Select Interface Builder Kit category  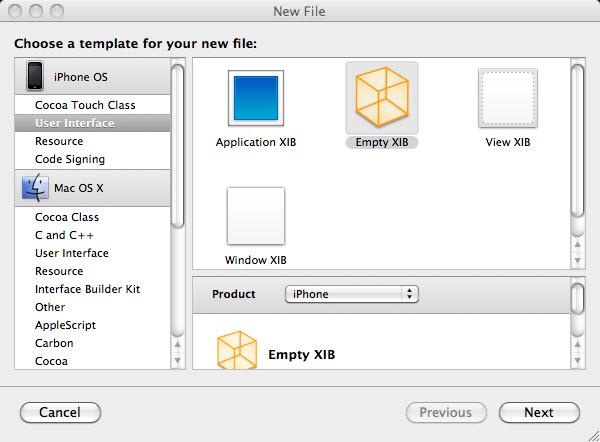(x=93, y=289)
